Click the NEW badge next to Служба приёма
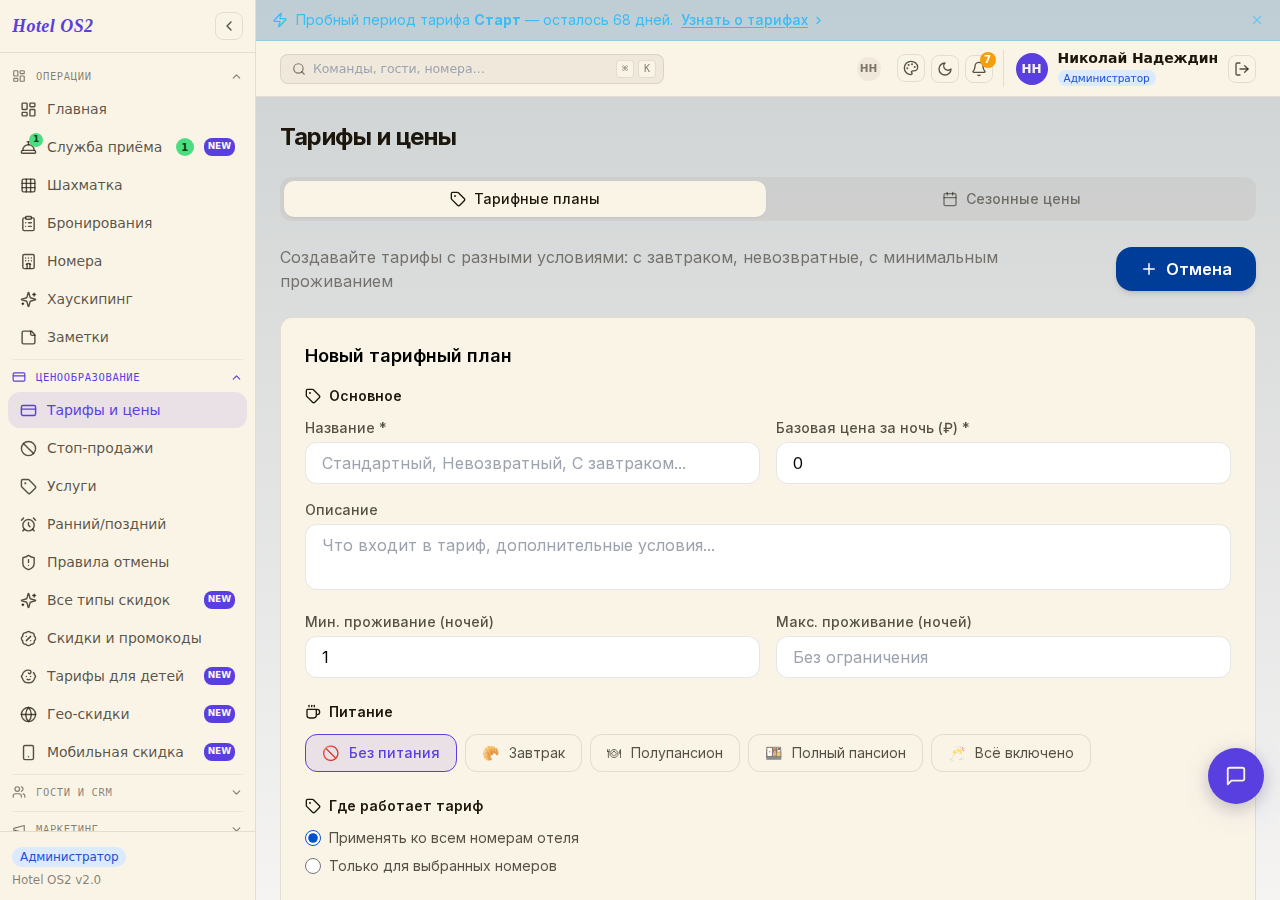The width and height of the screenshot is (1280, 900). click(219, 147)
